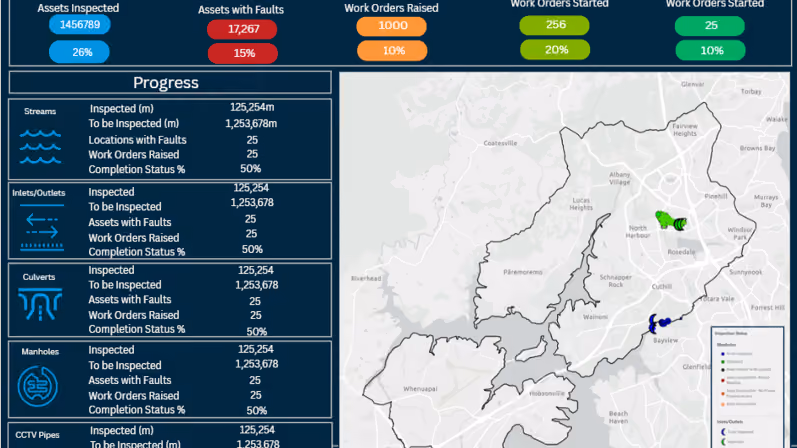Click the CCTV Pipes section label
The width and height of the screenshot is (797, 448).
[37, 435]
